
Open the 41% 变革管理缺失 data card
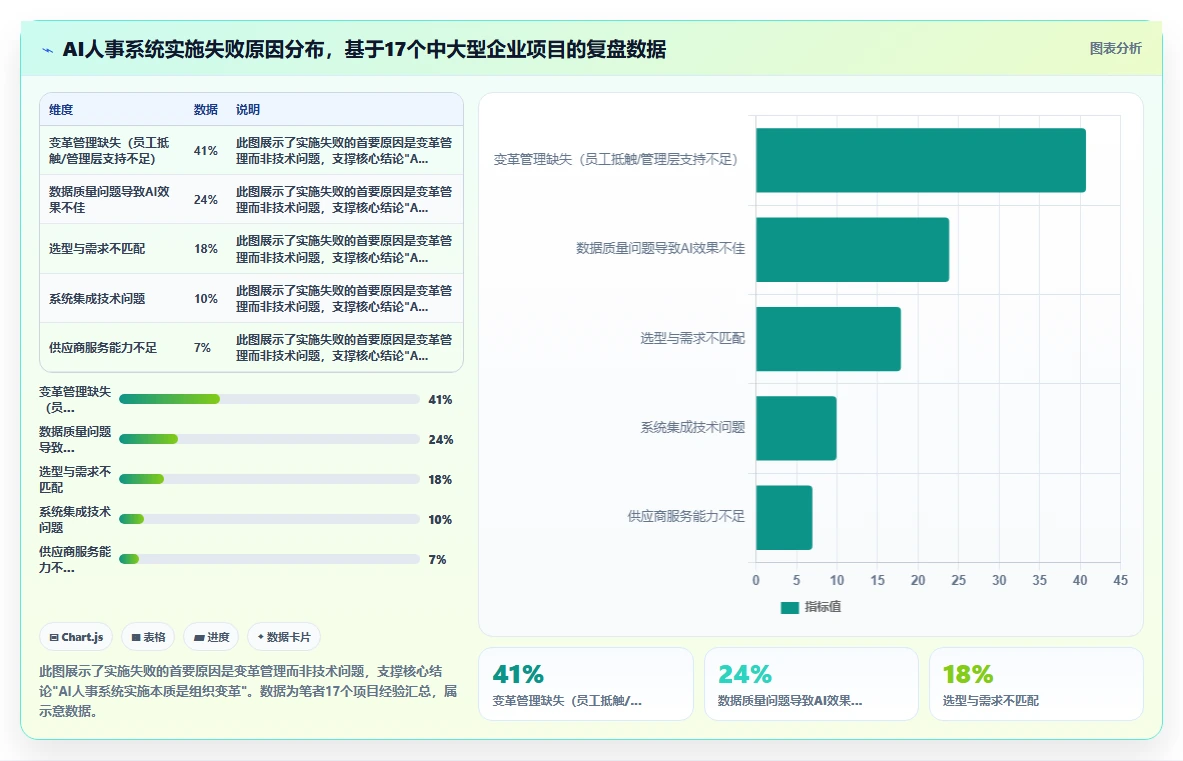(x=585, y=684)
